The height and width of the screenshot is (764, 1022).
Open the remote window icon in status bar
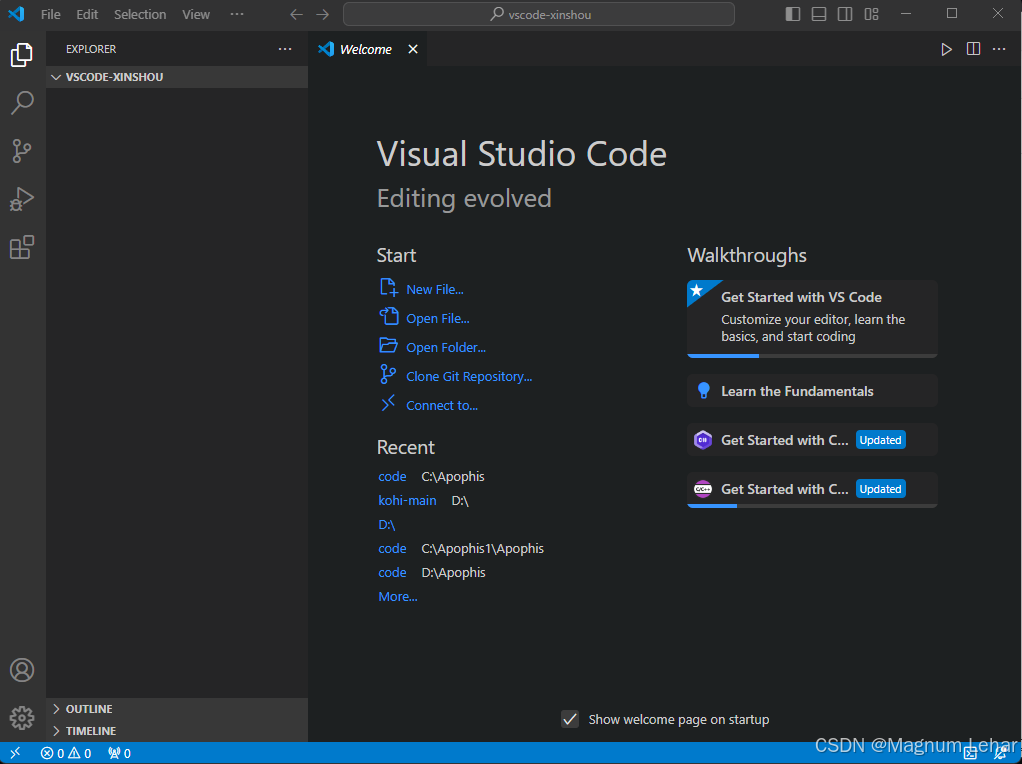[16, 753]
